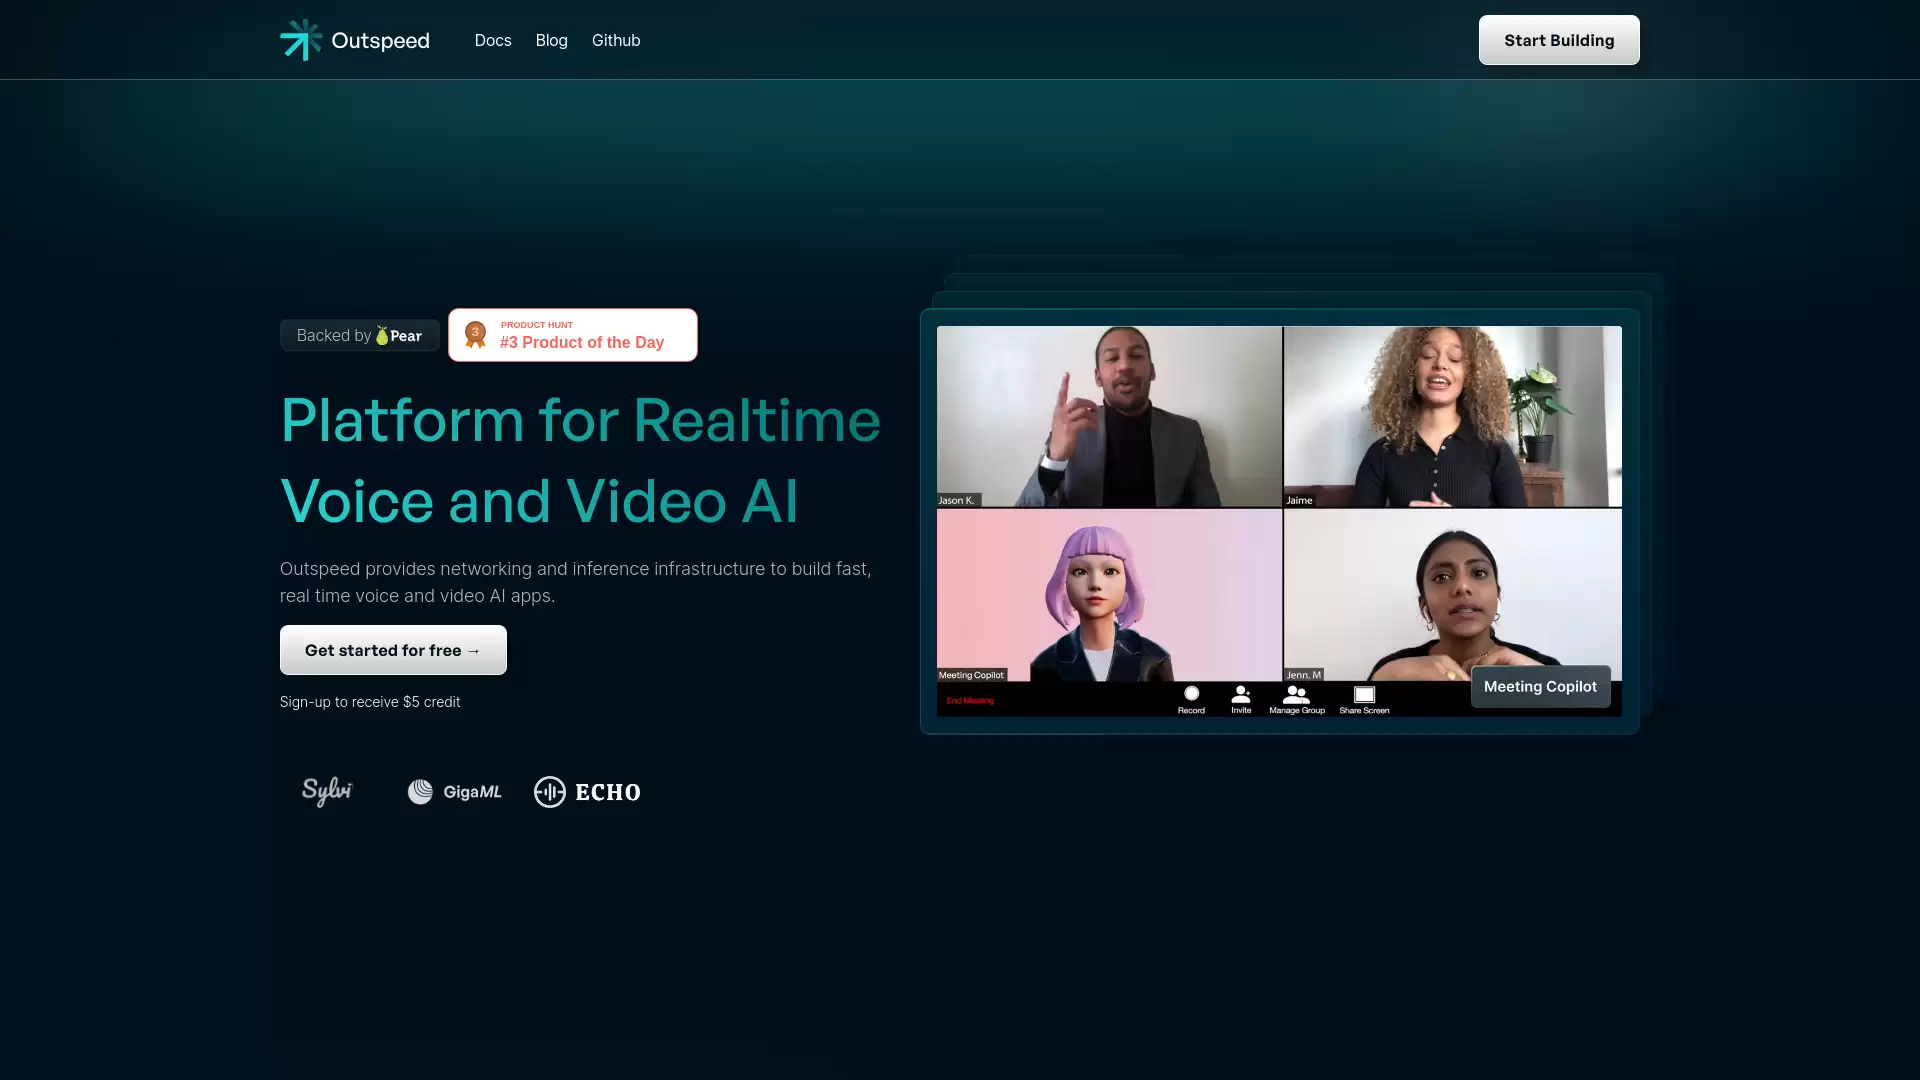The height and width of the screenshot is (1080, 1920).
Task: Select the purple-haired avatar video tile
Action: [1108, 595]
